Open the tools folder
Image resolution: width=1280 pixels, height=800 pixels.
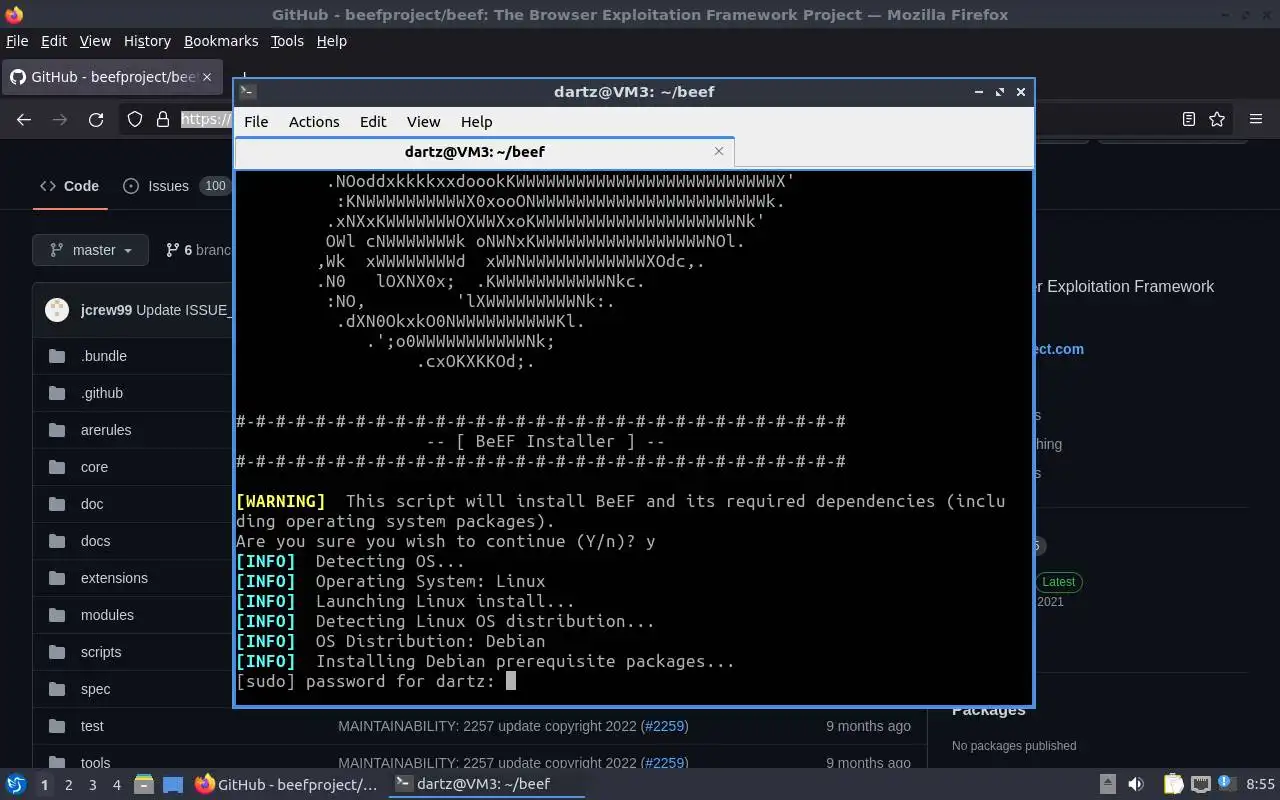(95, 763)
